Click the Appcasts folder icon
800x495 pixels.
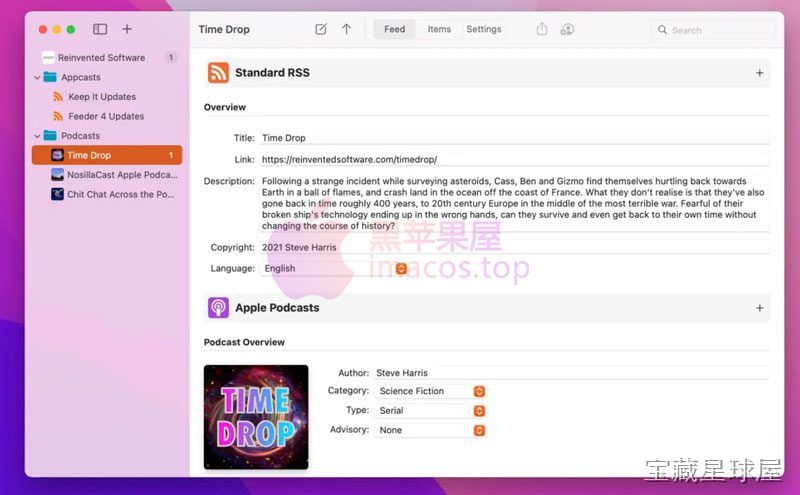click(50, 77)
